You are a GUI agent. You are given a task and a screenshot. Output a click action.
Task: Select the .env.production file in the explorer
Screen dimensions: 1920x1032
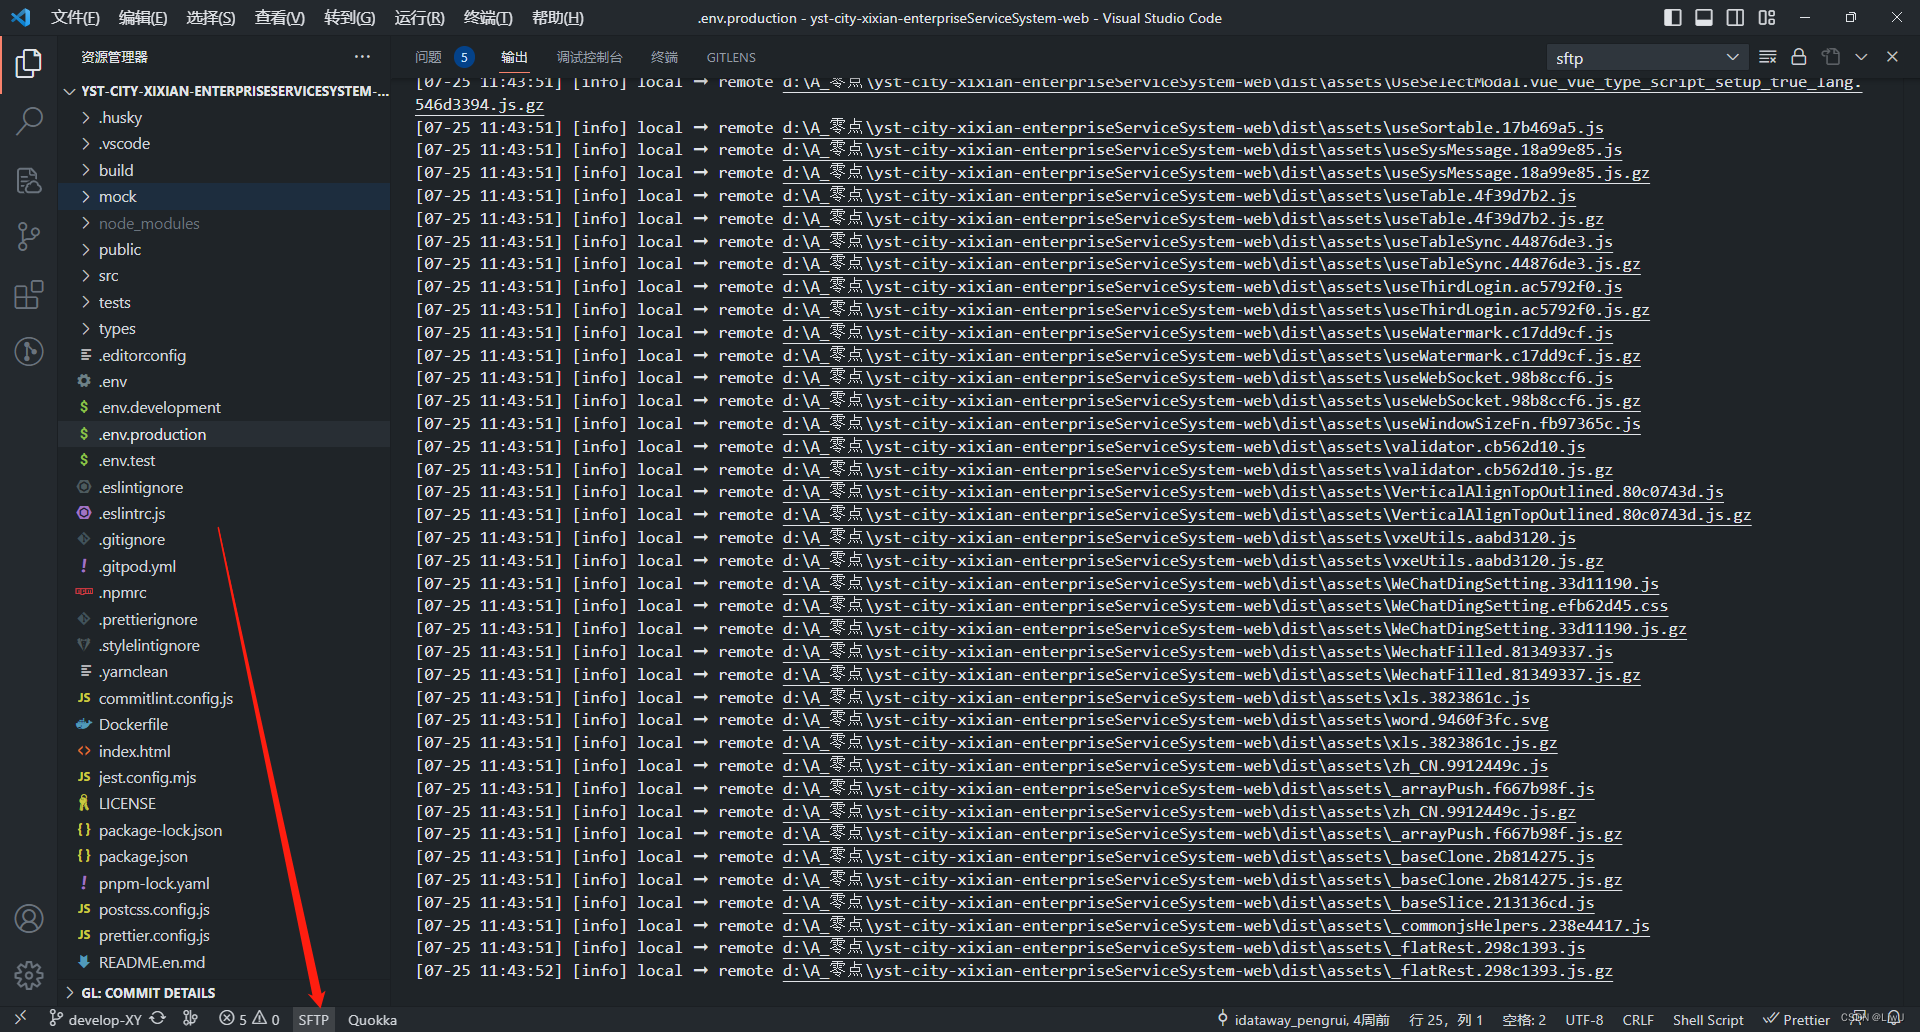click(x=153, y=434)
